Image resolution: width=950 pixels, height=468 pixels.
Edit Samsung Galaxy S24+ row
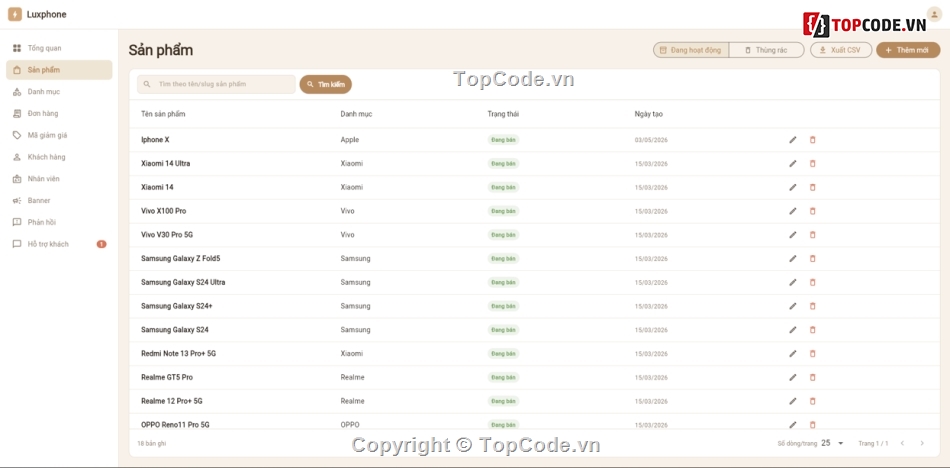[792, 306]
